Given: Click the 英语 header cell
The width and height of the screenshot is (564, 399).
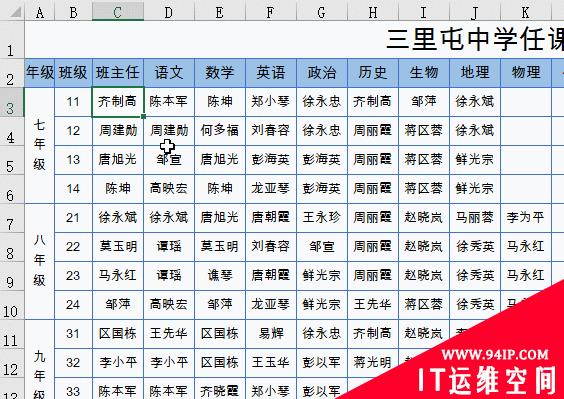Looking at the screenshot, I should point(270,73).
